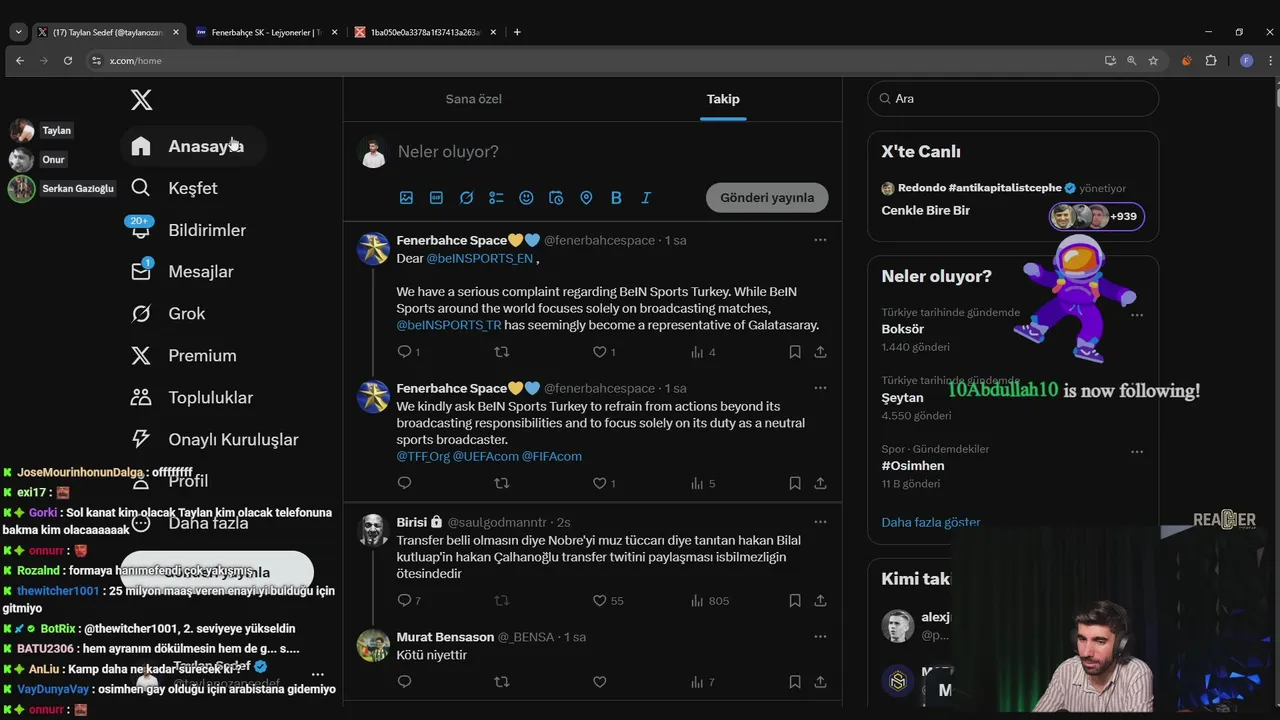Viewport: 1280px width, 720px height.
Task: Reply to the Dear @beINSPORTS_EN post
Action: (405, 352)
